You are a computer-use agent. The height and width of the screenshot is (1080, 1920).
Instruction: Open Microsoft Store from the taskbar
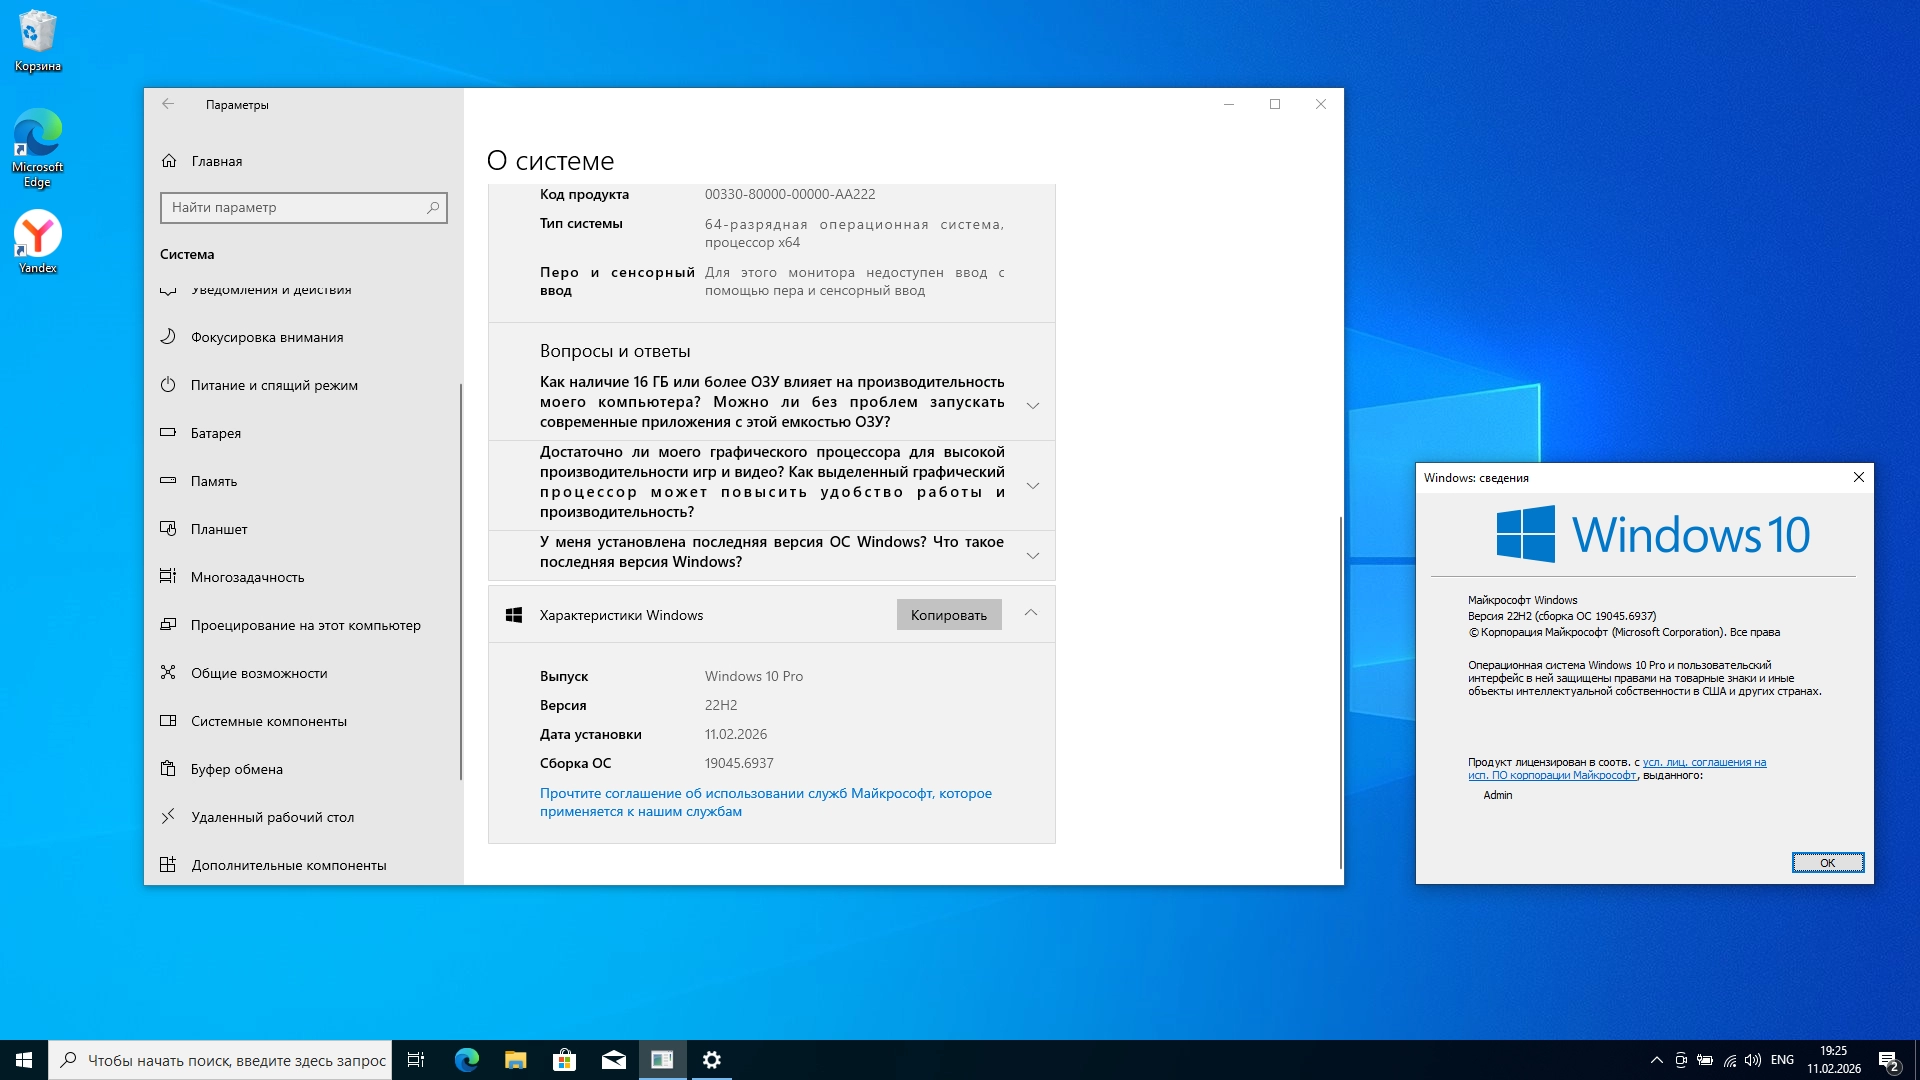tap(565, 1060)
